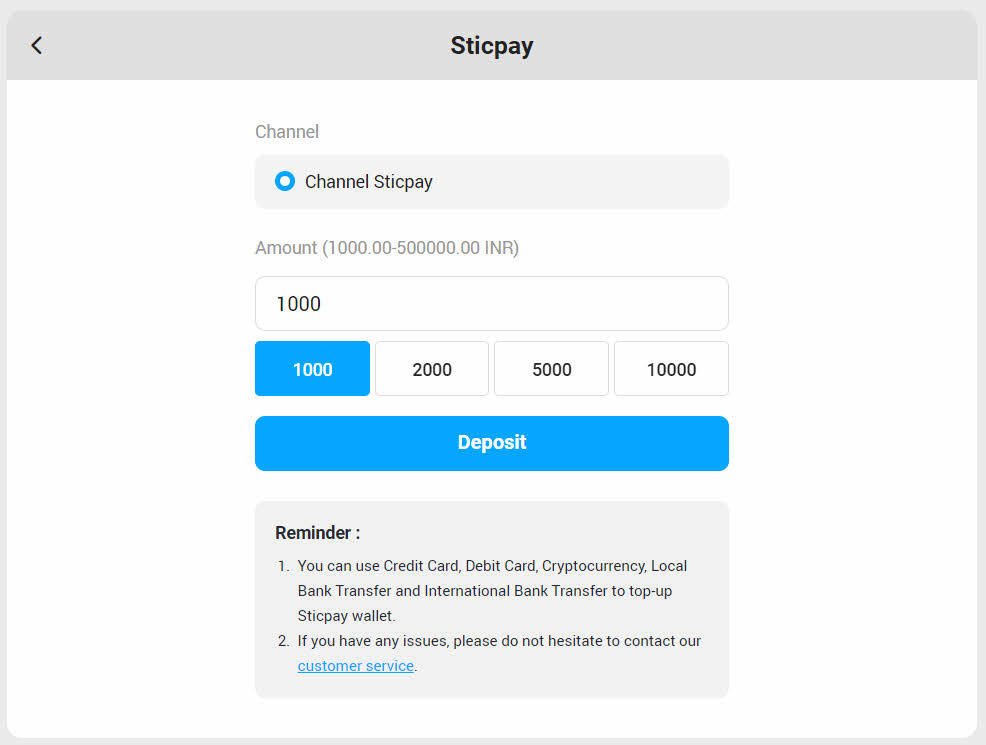Click the 'Reminder :' heading
The height and width of the screenshot is (745, 986).
(317, 533)
